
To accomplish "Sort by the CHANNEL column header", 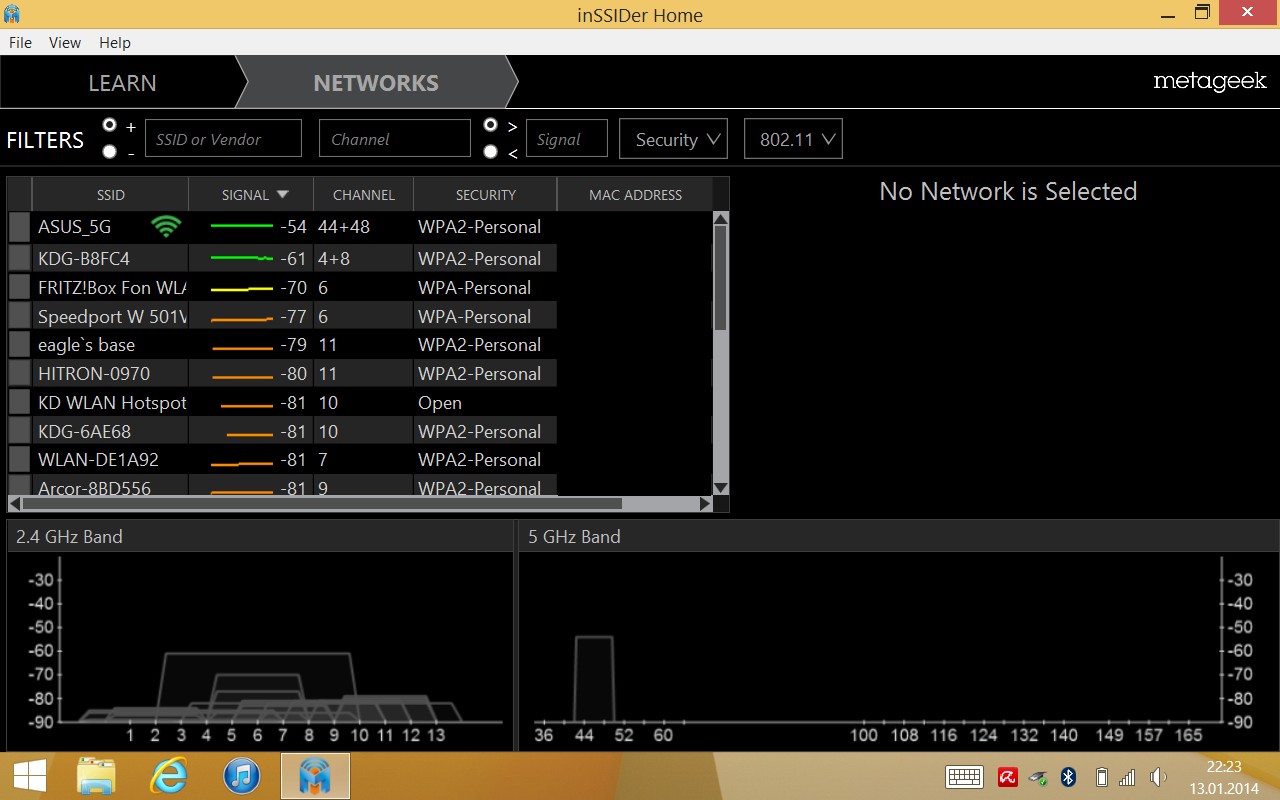I will (364, 195).
